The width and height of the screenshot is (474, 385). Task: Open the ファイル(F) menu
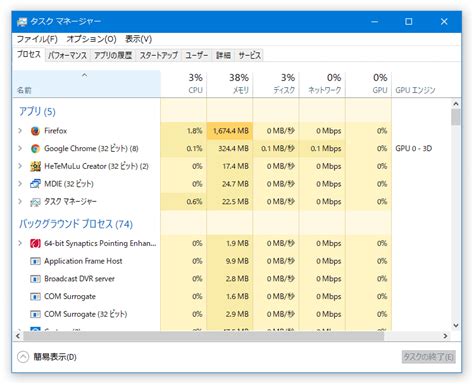click(x=37, y=39)
